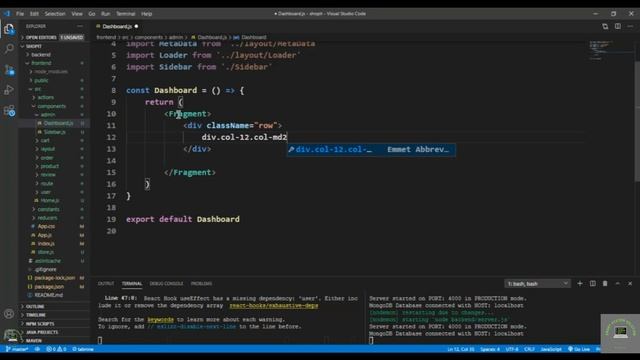640x360 pixels.
Task: Switch to the TERMINAL panel tab
Action: [132, 283]
